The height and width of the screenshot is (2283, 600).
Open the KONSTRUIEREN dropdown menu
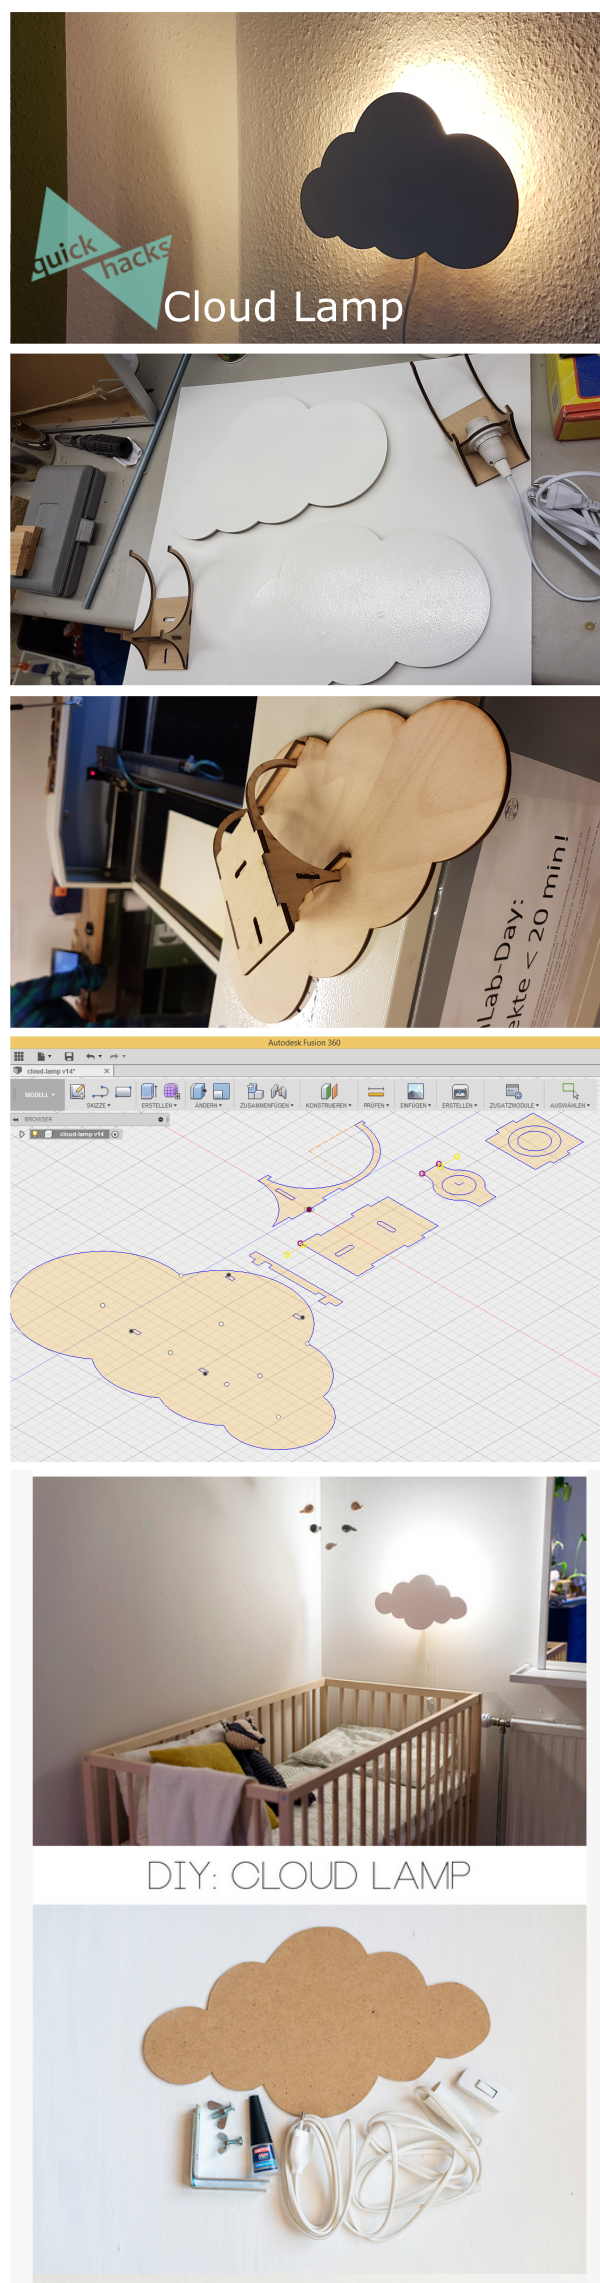pos(328,1105)
